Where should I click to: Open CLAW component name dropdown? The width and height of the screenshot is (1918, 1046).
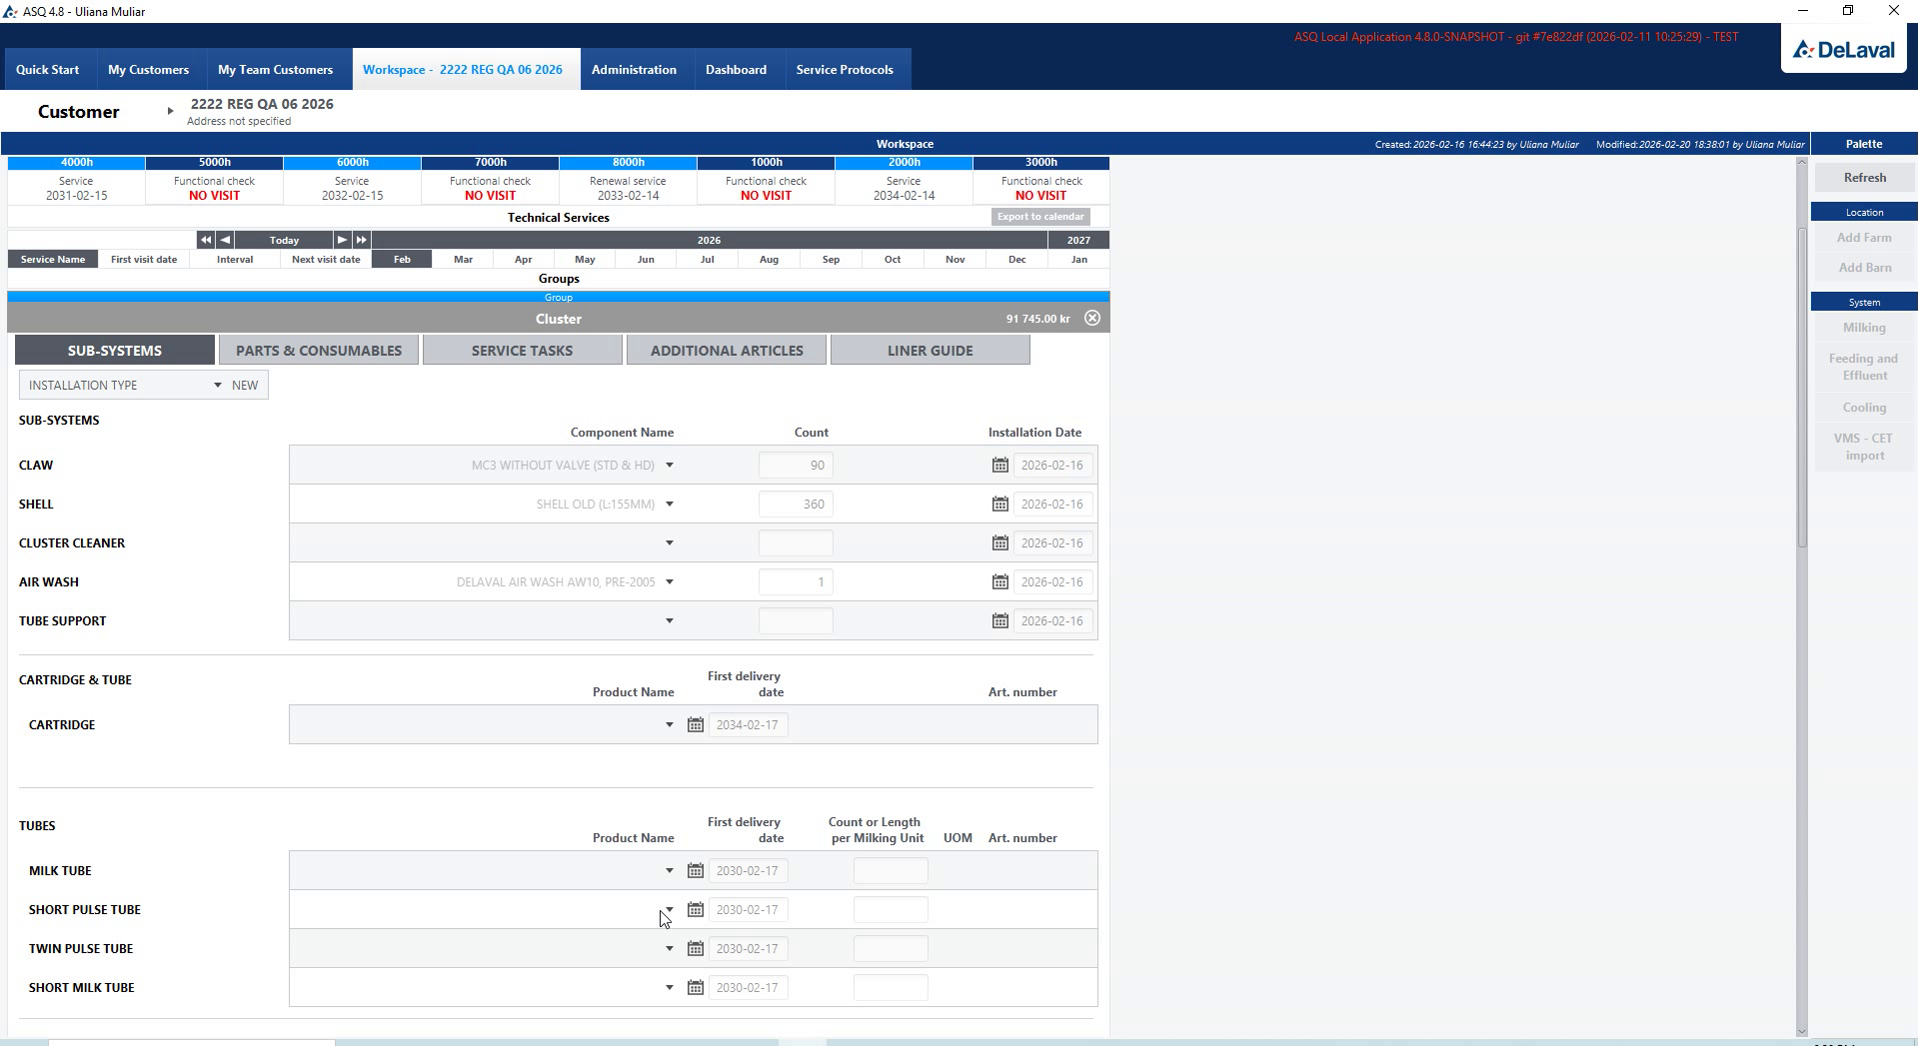click(669, 465)
